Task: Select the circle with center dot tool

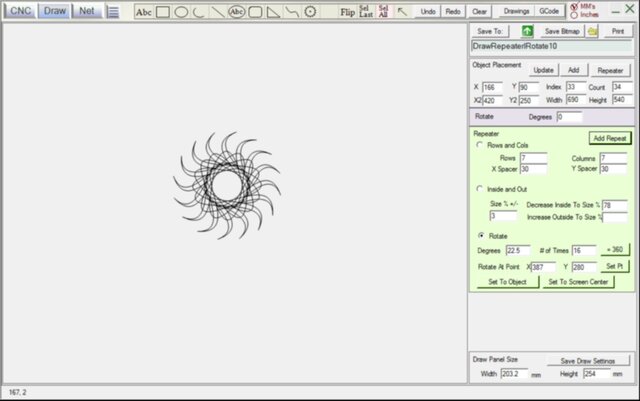Action: click(x=310, y=12)
